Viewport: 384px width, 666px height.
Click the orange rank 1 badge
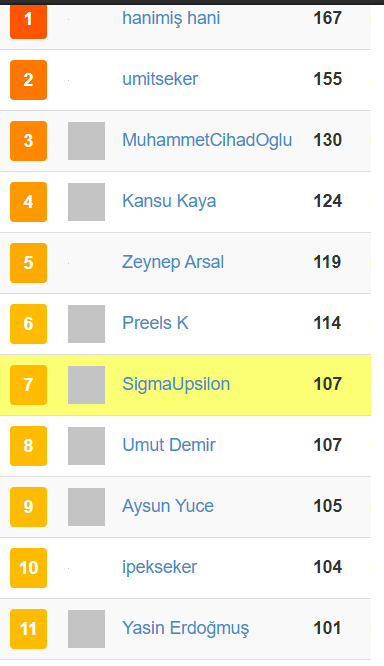28,22
